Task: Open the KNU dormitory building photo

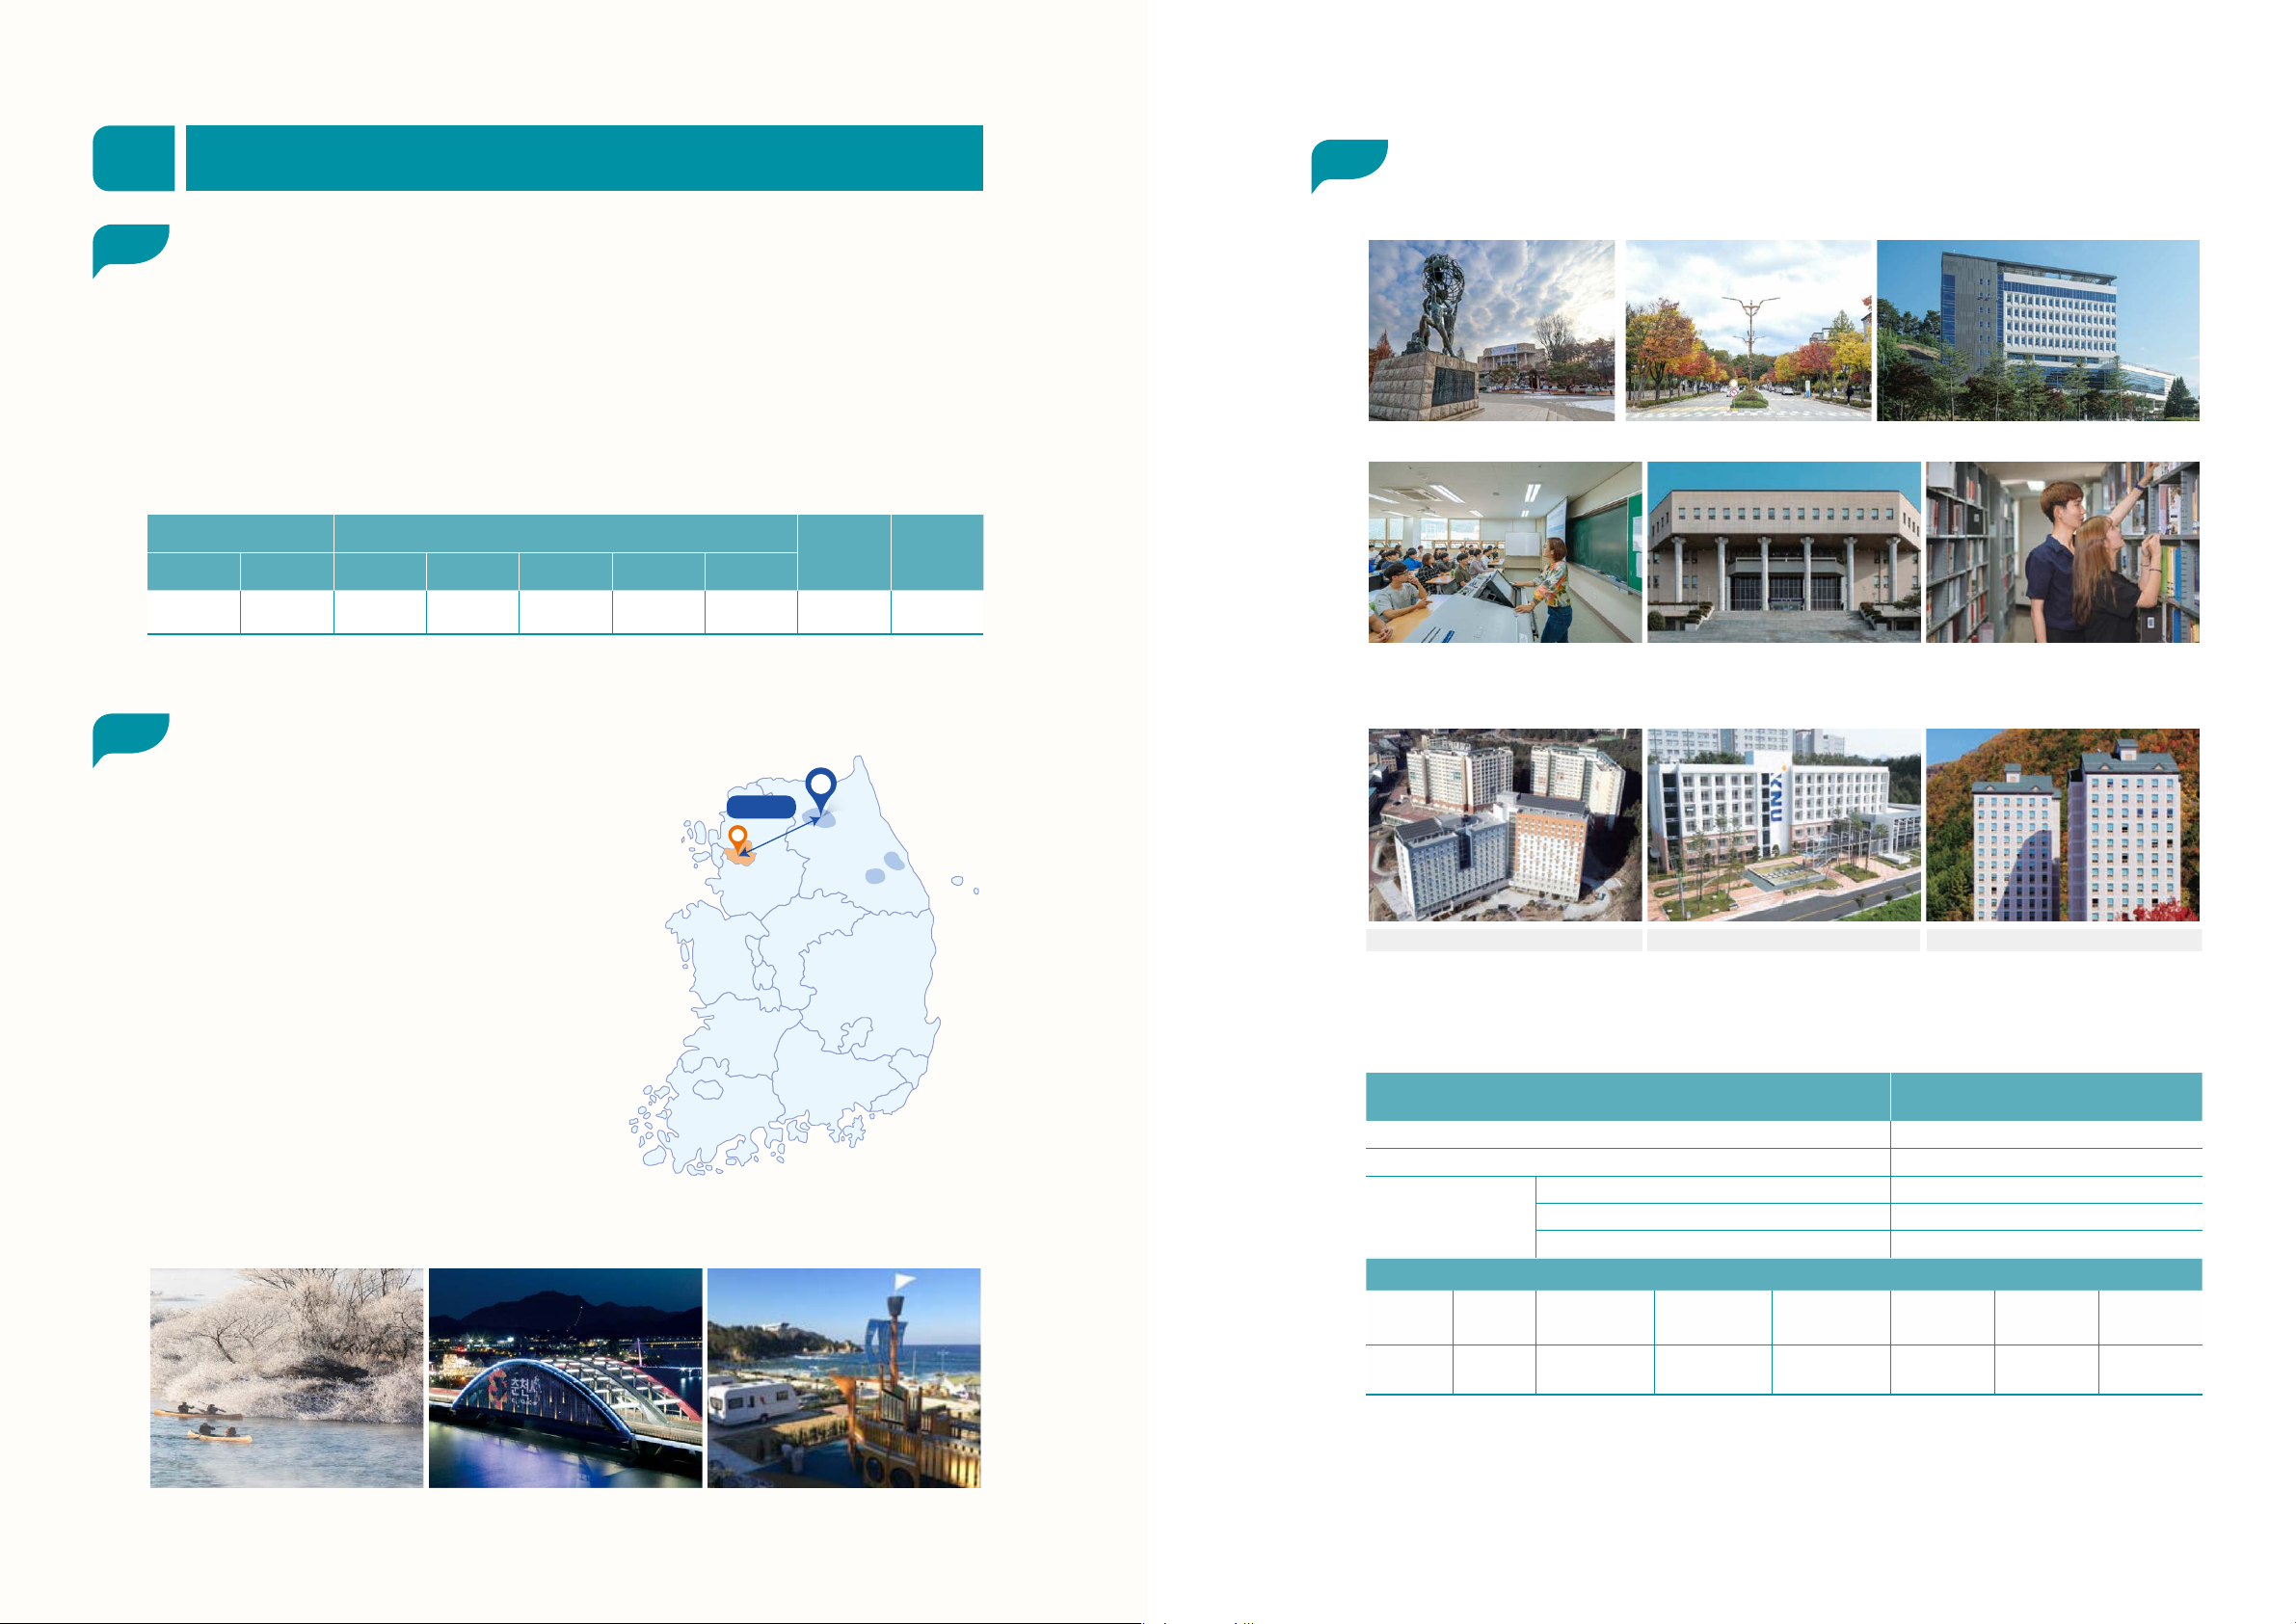Action: click(1784, 825)
